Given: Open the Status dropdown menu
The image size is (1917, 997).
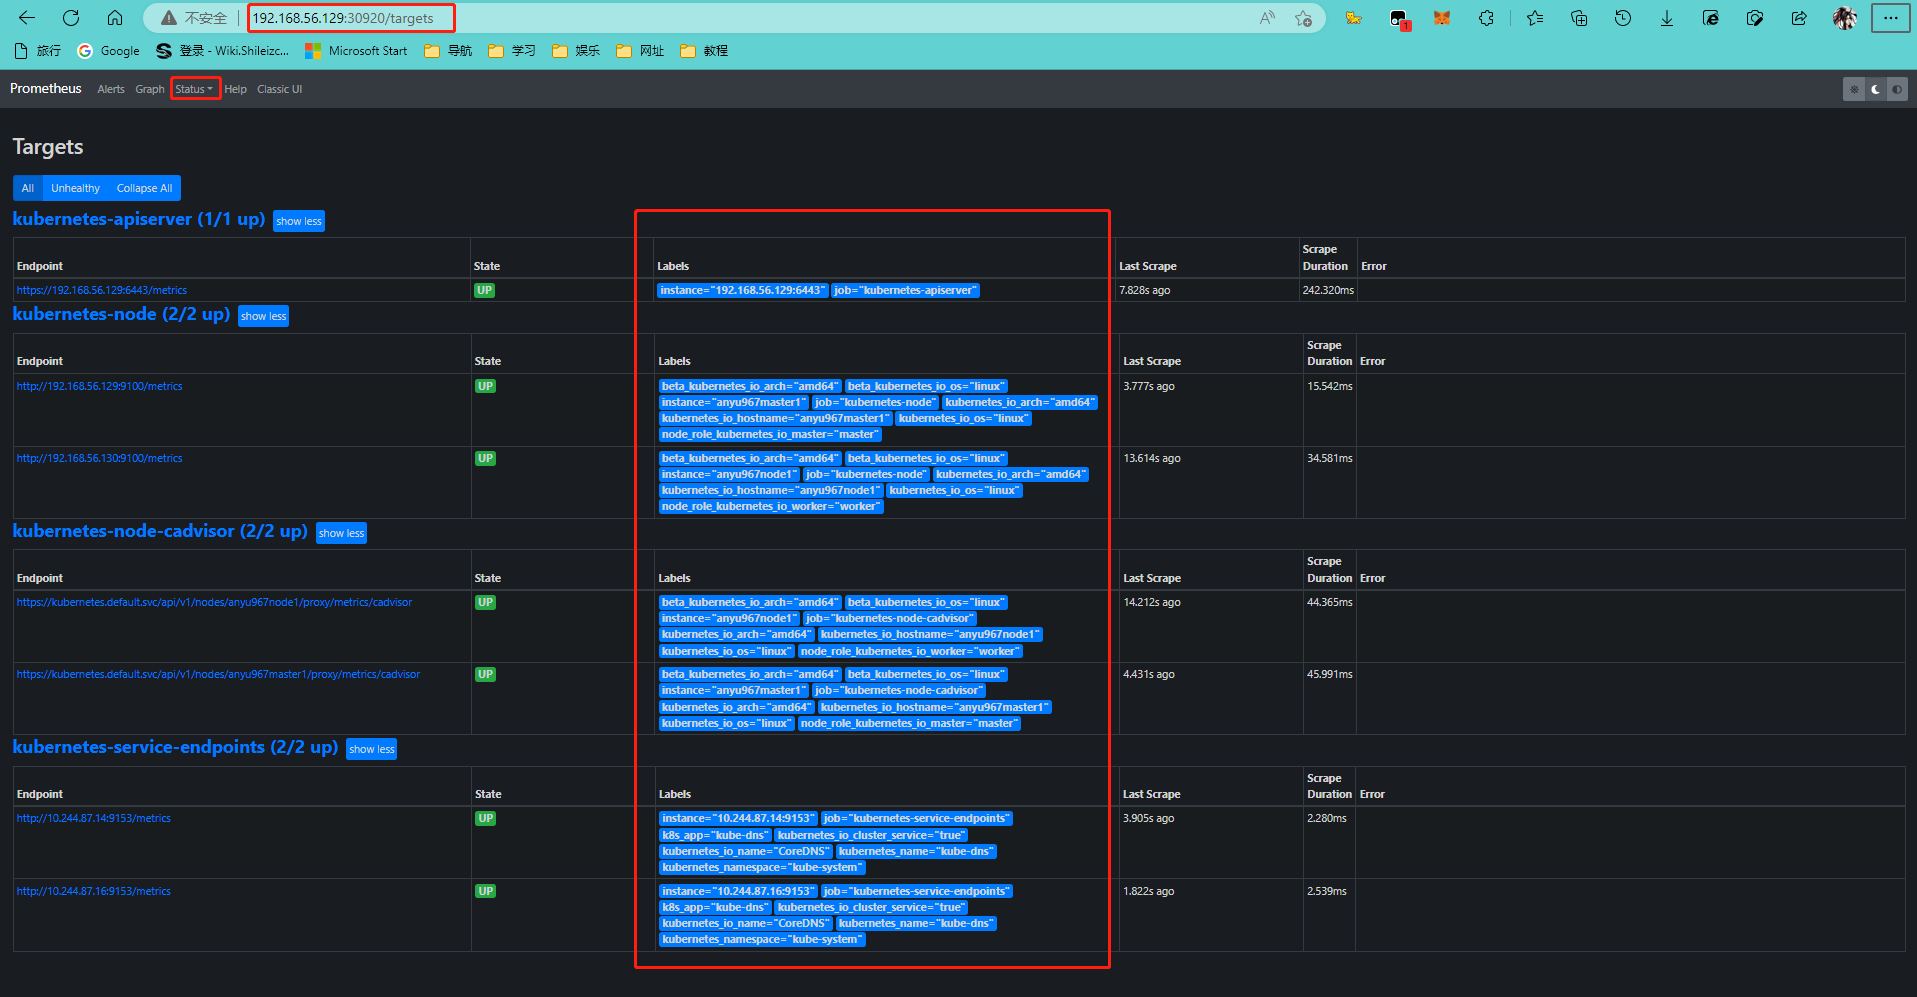Looking at the screenshot, I should [194, 89].
